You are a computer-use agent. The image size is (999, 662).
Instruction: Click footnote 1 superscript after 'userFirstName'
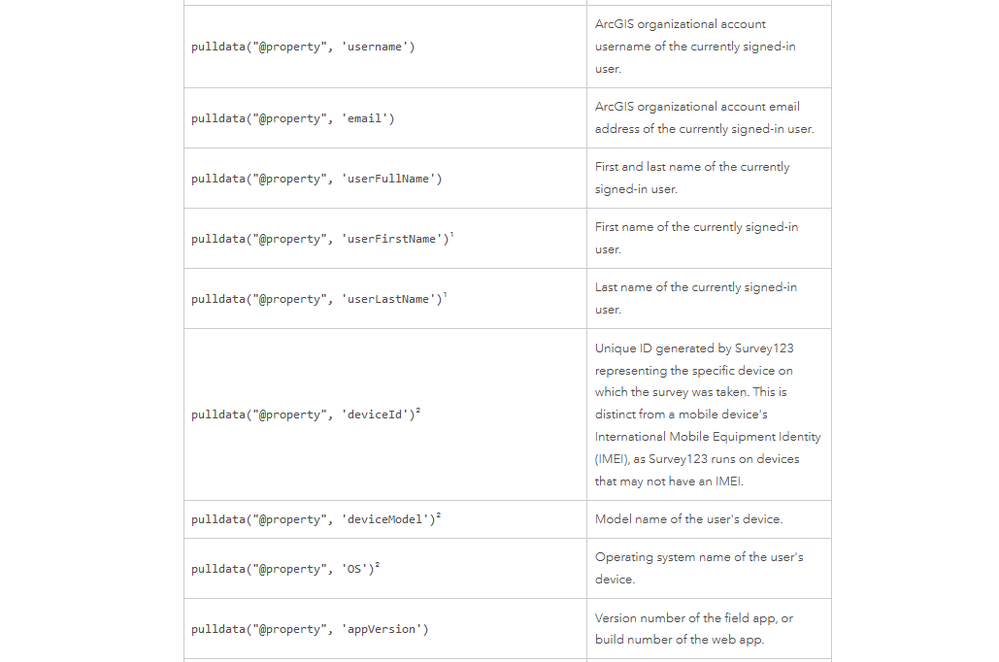pyautogui.click(x=453, y=235)
